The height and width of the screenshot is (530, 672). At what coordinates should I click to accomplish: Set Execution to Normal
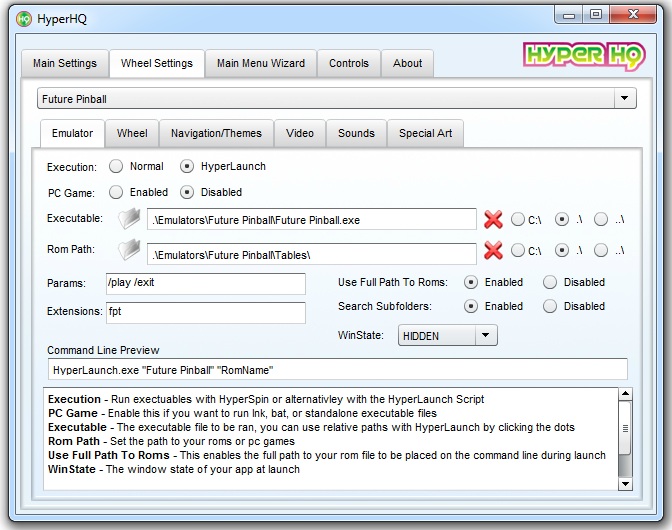[x=116, y=166]
